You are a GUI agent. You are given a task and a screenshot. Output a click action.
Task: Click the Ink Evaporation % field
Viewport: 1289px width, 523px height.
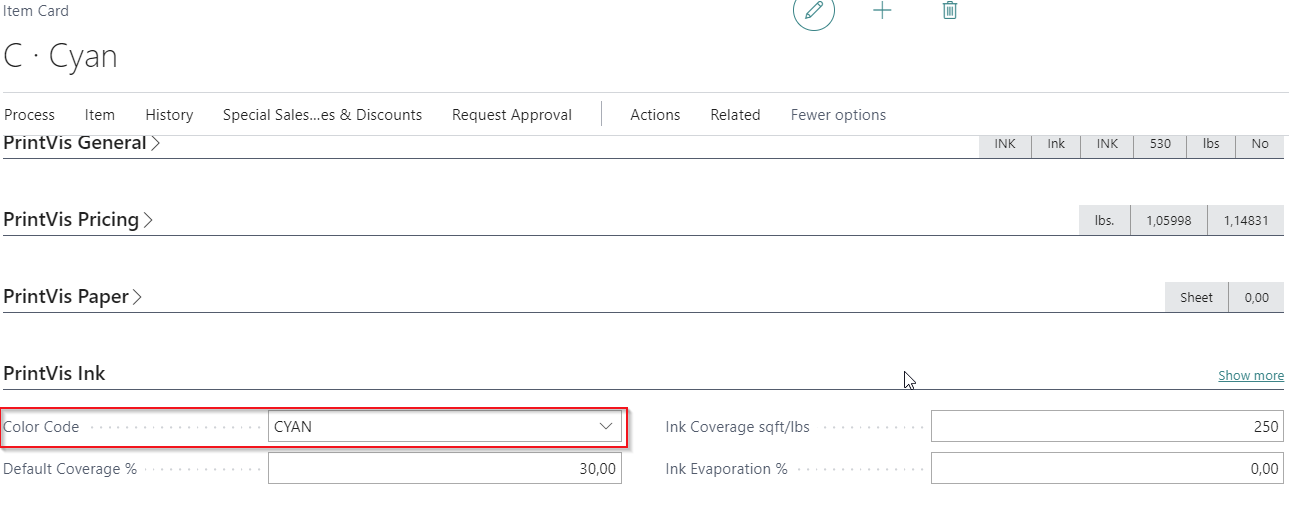pyautogui.click(x=1106, y=469)
